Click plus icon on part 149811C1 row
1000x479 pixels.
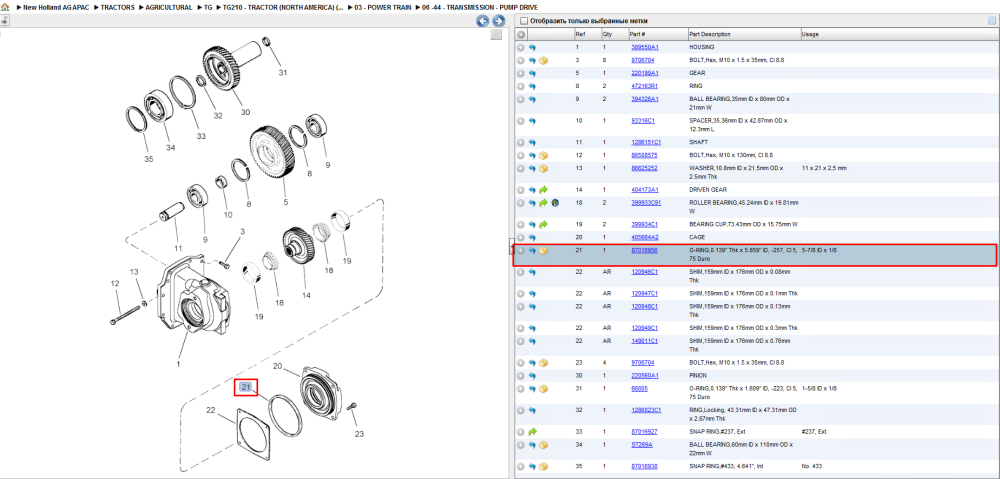[x=521, y=341]
